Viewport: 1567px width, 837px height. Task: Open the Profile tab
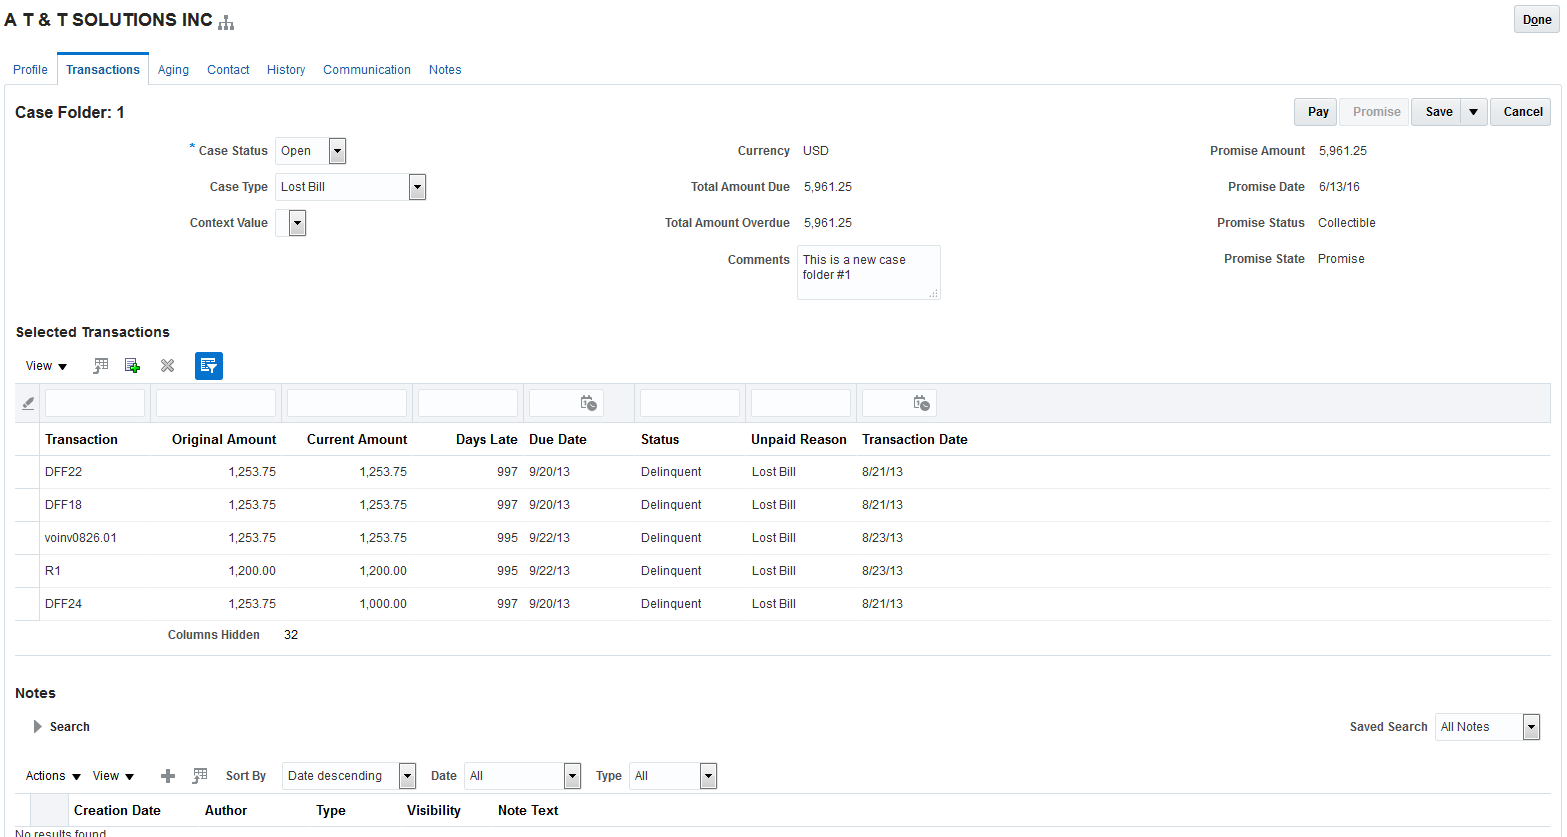30,70
